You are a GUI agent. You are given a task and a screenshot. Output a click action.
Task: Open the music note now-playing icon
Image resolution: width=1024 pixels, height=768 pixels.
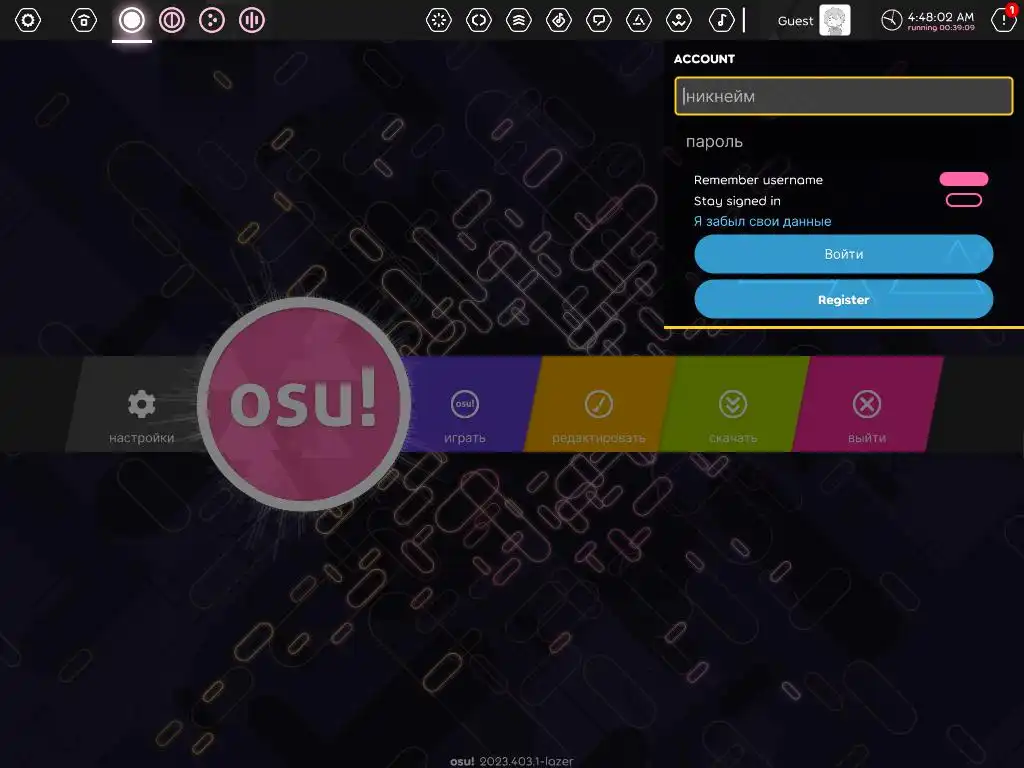721,20
